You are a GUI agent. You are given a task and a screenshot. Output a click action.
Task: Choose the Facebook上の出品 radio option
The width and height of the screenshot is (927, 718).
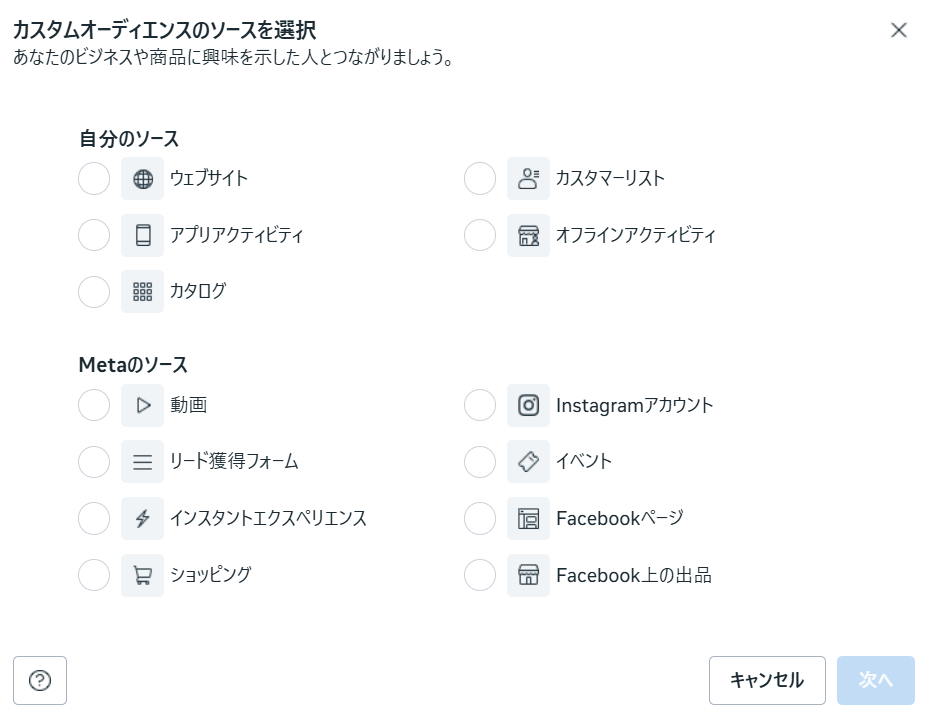click(x=480, y=575)
